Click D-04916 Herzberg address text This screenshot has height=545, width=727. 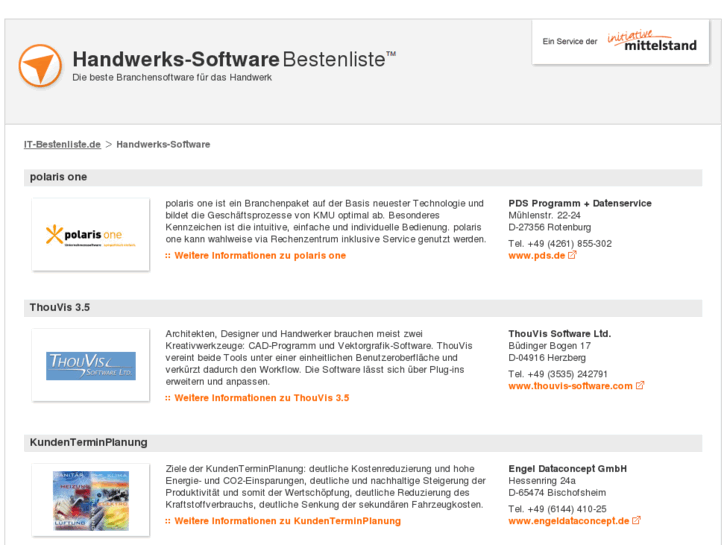coord(547,358)
